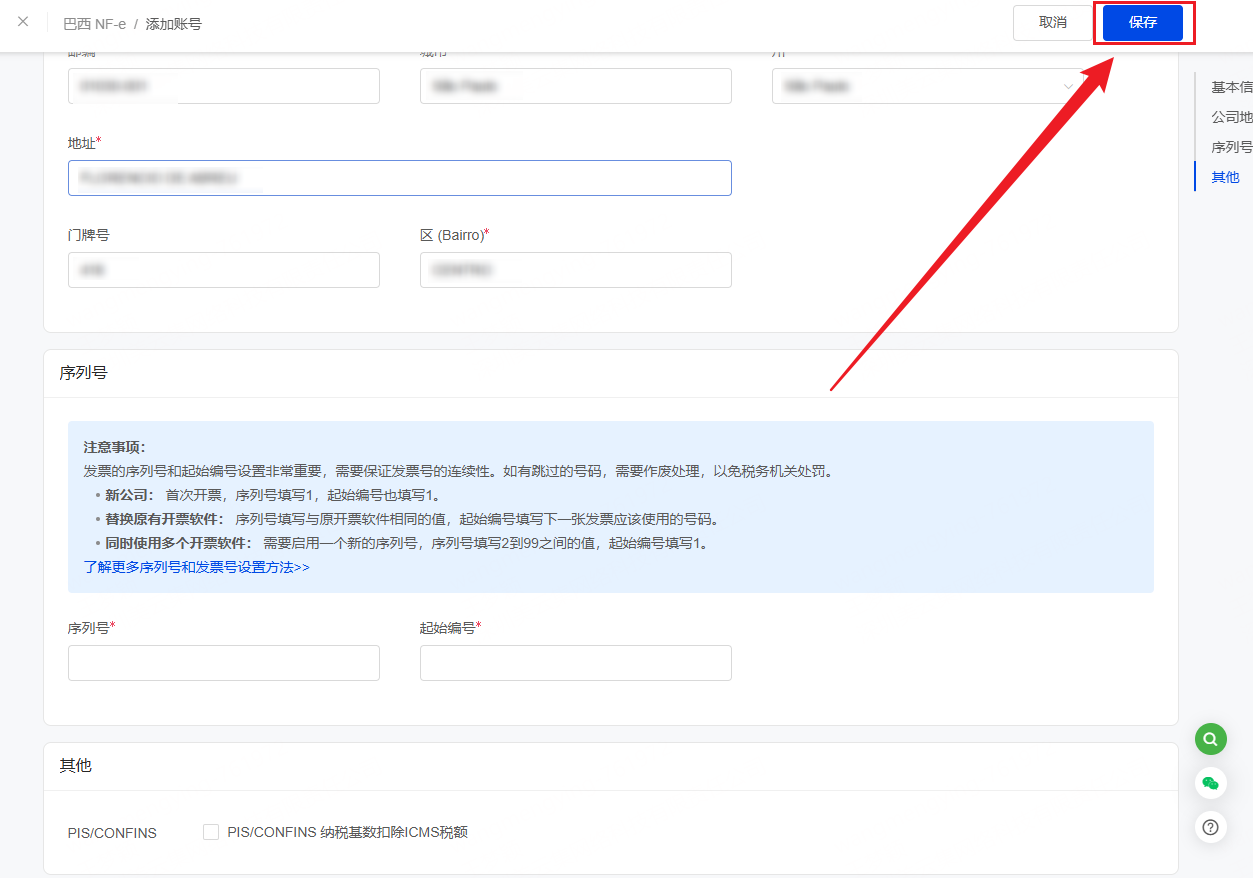
Task: Click the 门牌号 input field
Action: coord(224,270)
